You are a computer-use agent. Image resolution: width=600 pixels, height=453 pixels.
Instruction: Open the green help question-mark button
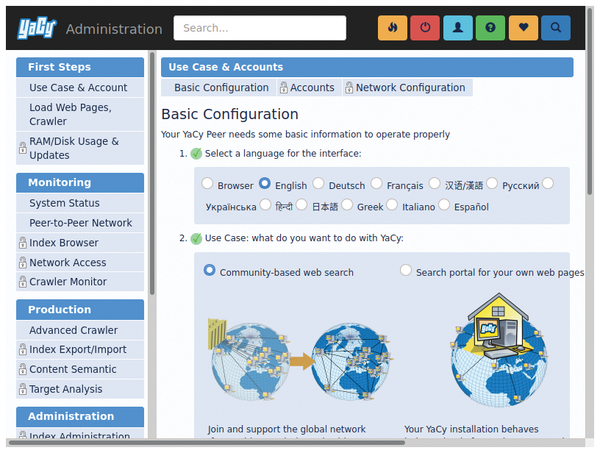tap(490, 28)
